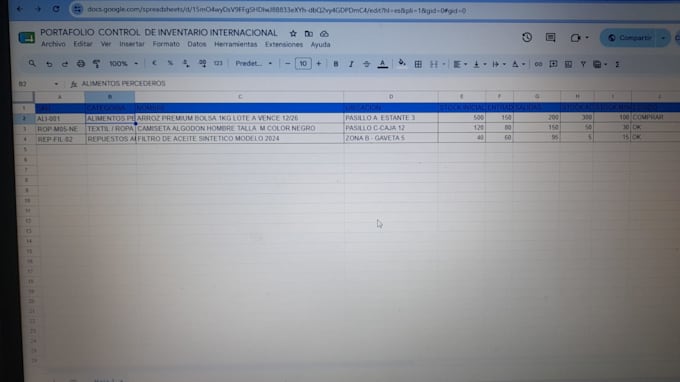
Task: Open the Extensiones menu
Action: (284, 44)
